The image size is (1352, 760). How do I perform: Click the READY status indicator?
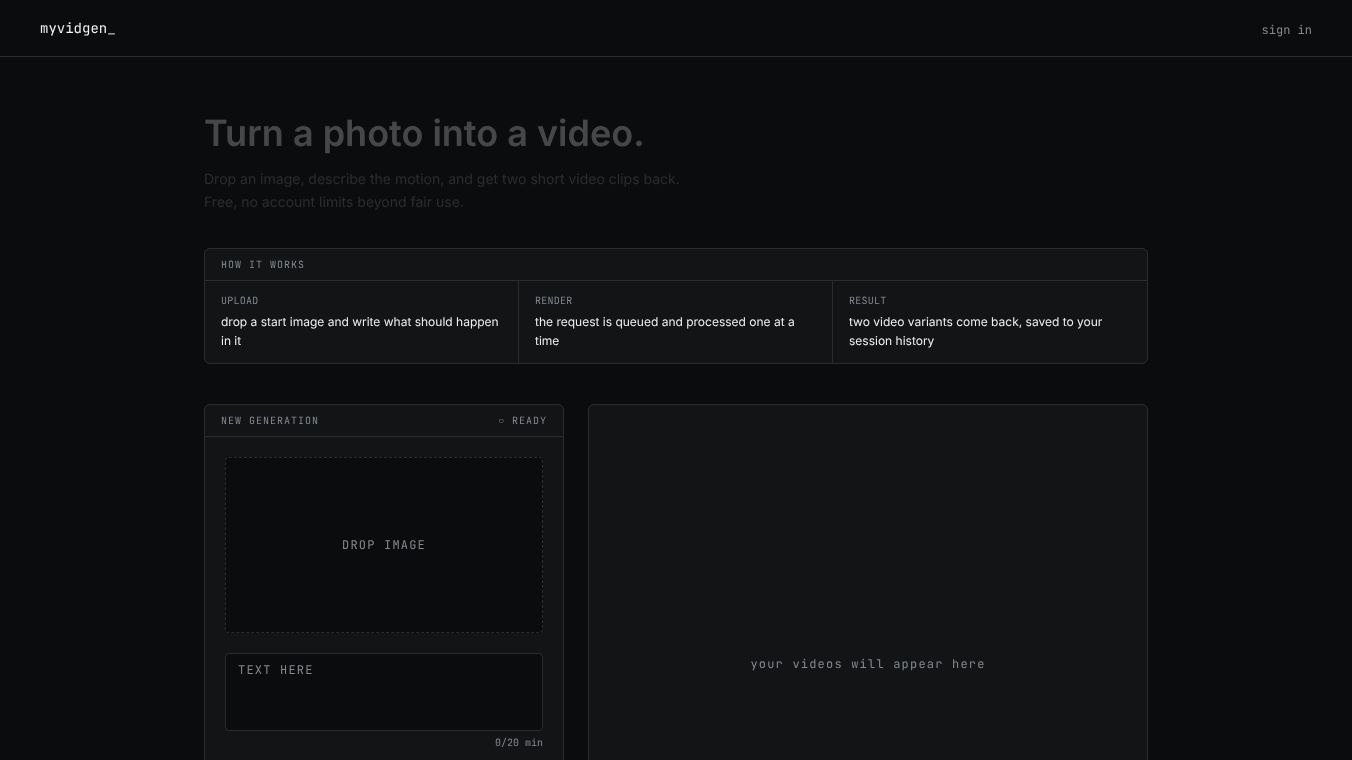coord(522,421)
